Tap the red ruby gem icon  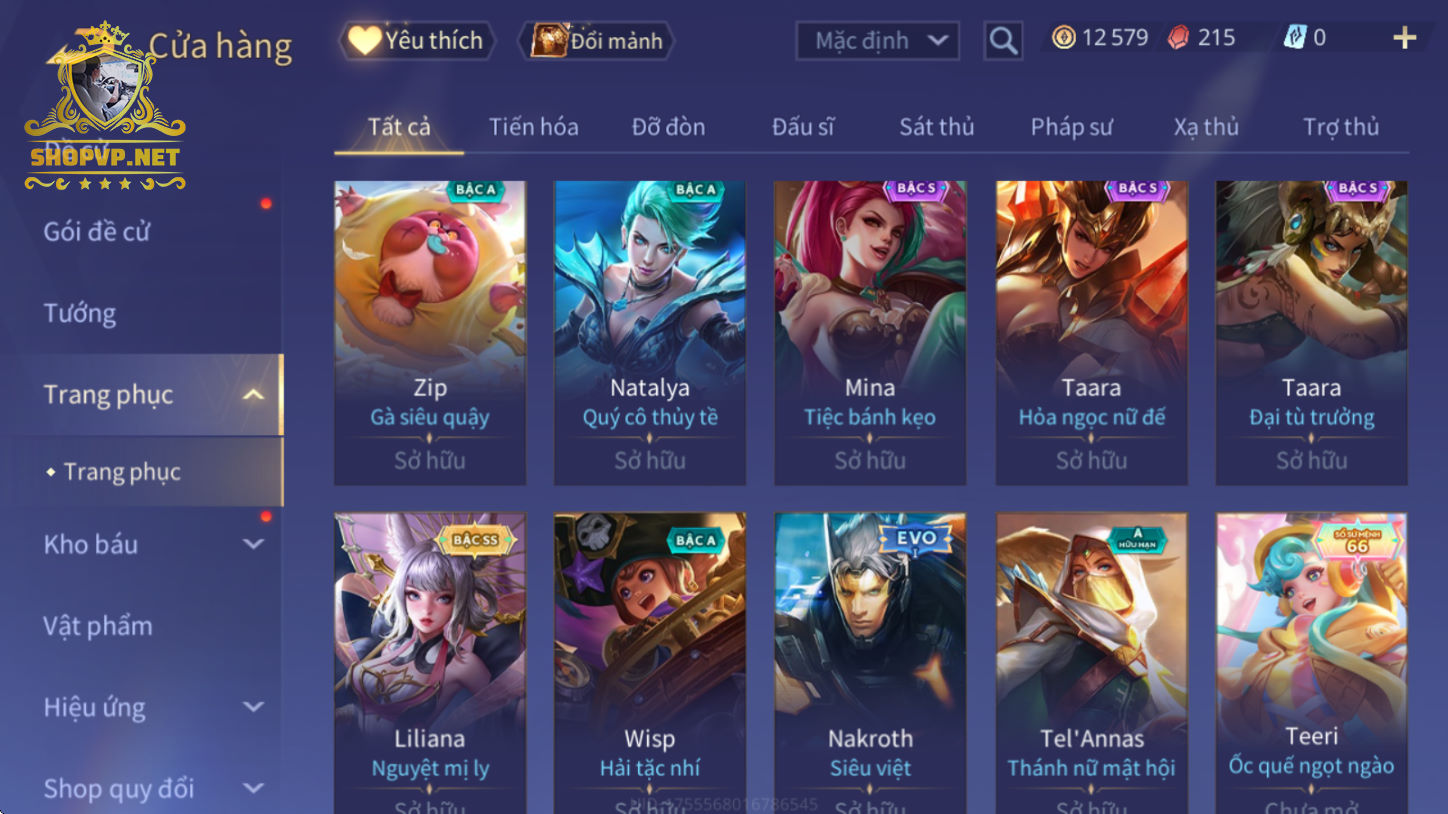coord(1180,38)
